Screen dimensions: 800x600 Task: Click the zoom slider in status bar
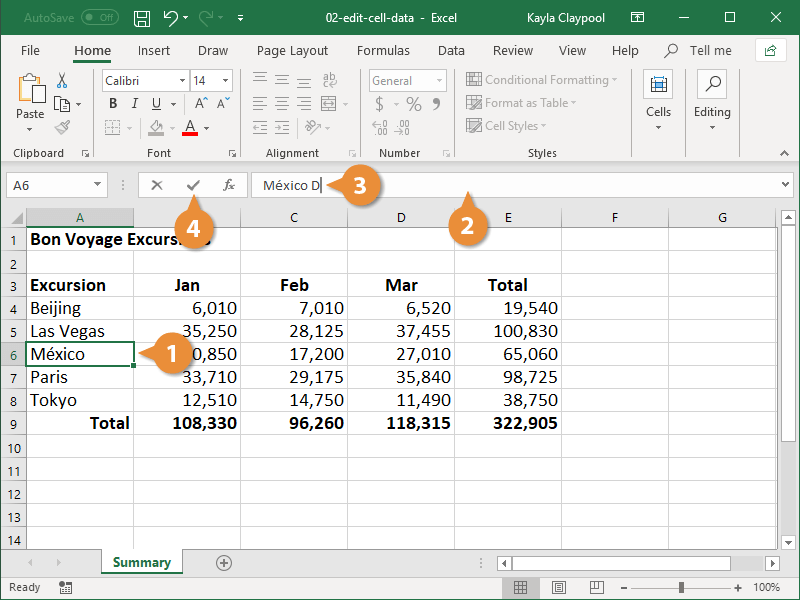click(x=682, y=588)
